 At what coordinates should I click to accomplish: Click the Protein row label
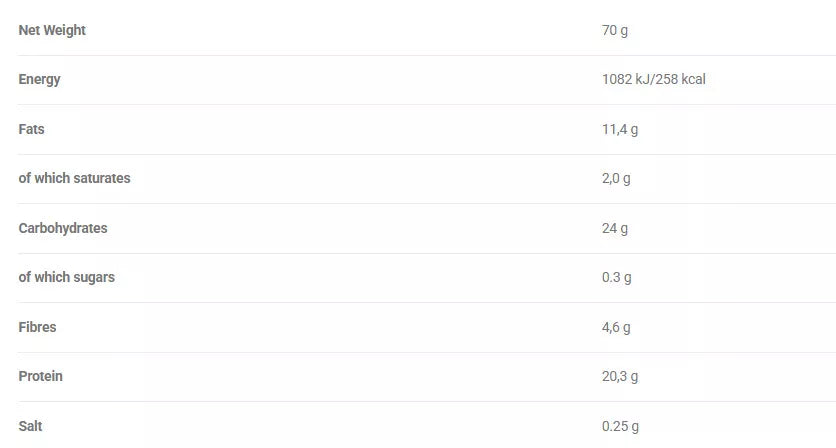[40, 376]
